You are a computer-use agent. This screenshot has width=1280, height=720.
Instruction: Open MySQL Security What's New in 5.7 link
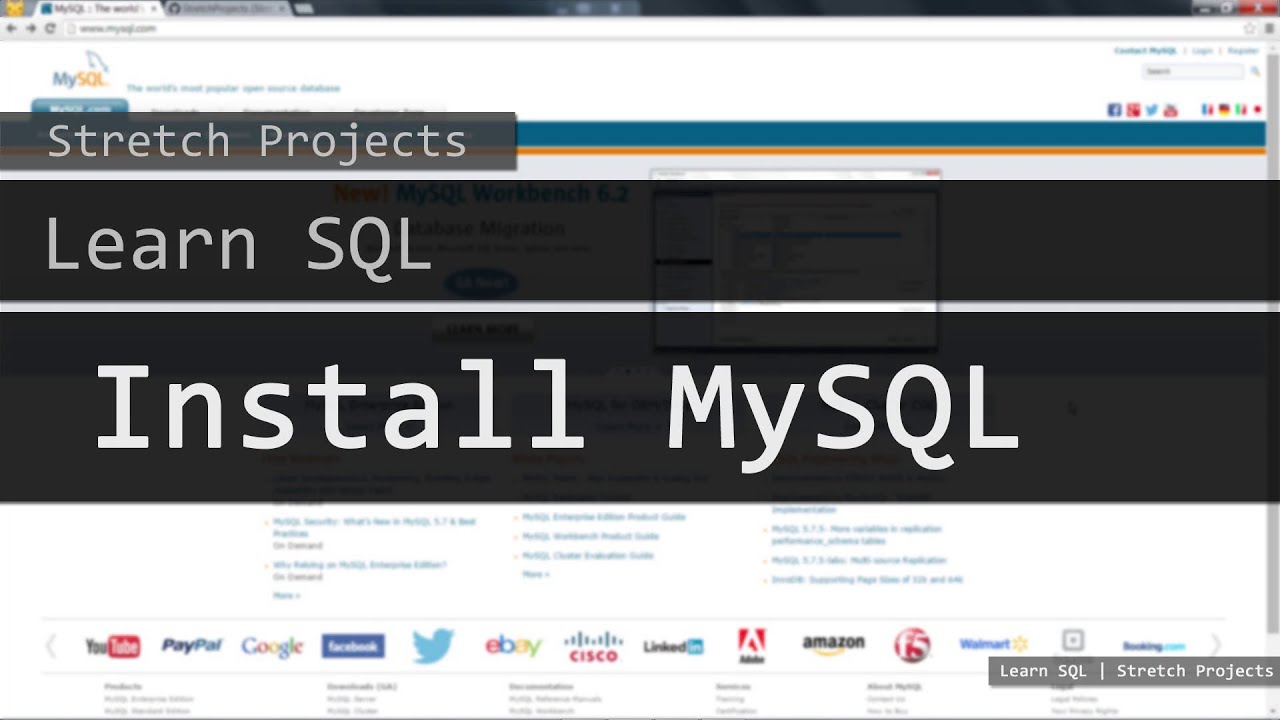(x=374, y=527)
